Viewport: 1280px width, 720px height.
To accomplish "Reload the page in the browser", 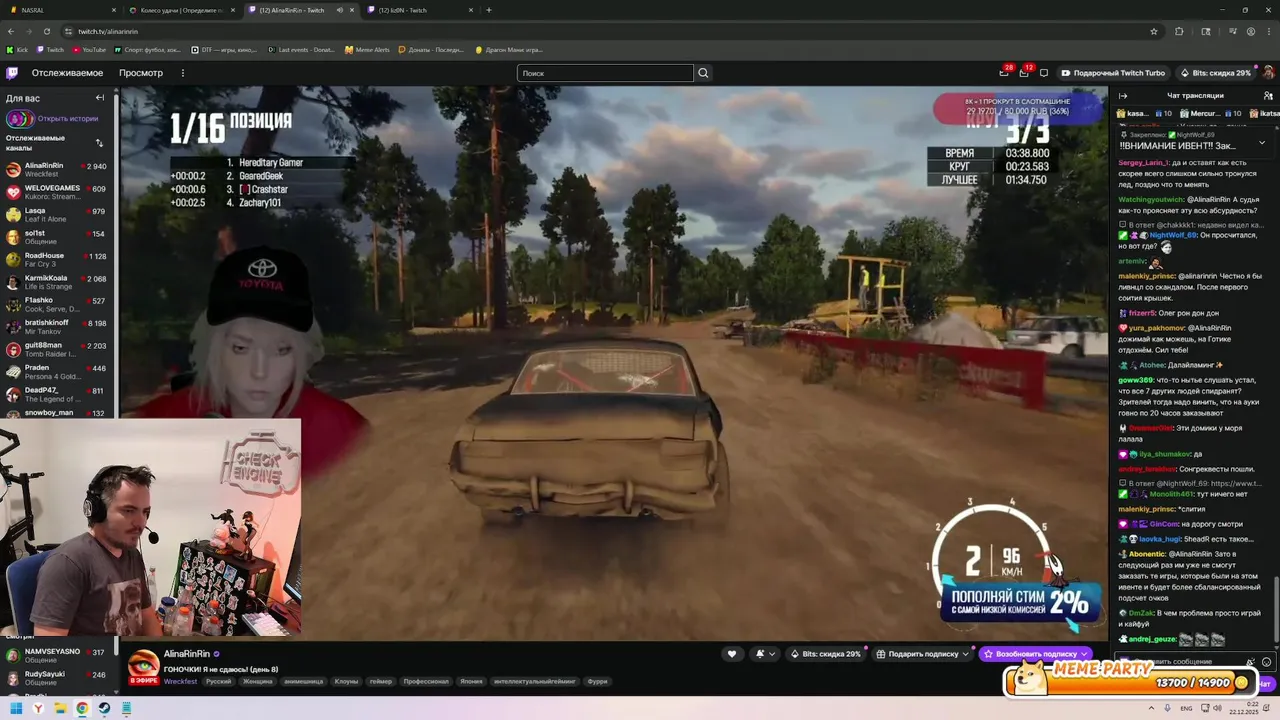I will pyautogui.click(x=48, y=31).
